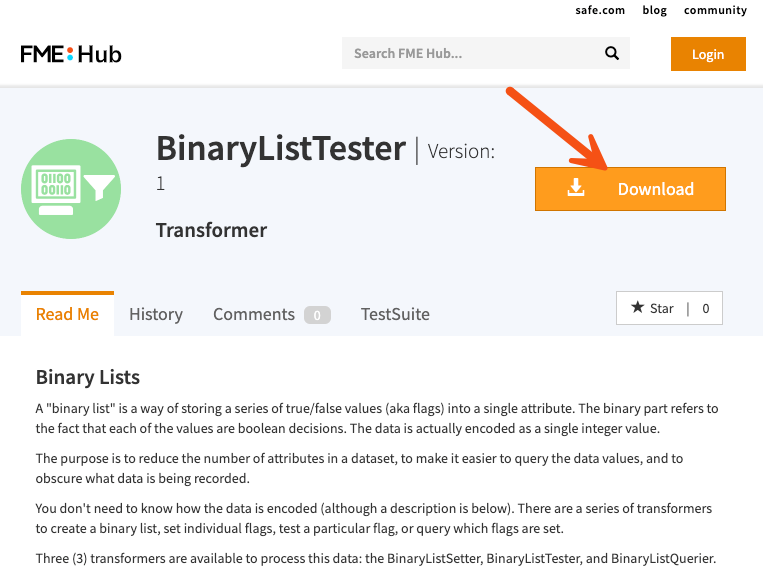Click the Binary Lists section heading

(x=88, y=377)
